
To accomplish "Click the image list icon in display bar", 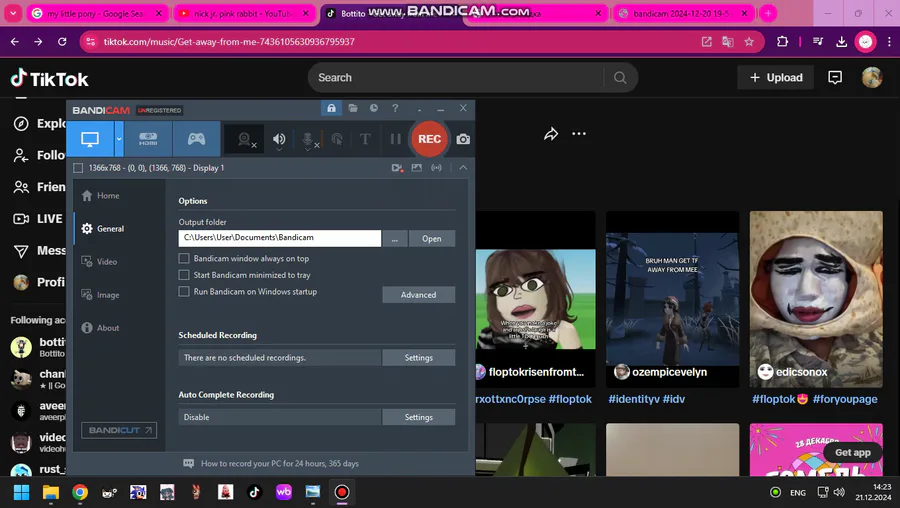I will (417, 168).
